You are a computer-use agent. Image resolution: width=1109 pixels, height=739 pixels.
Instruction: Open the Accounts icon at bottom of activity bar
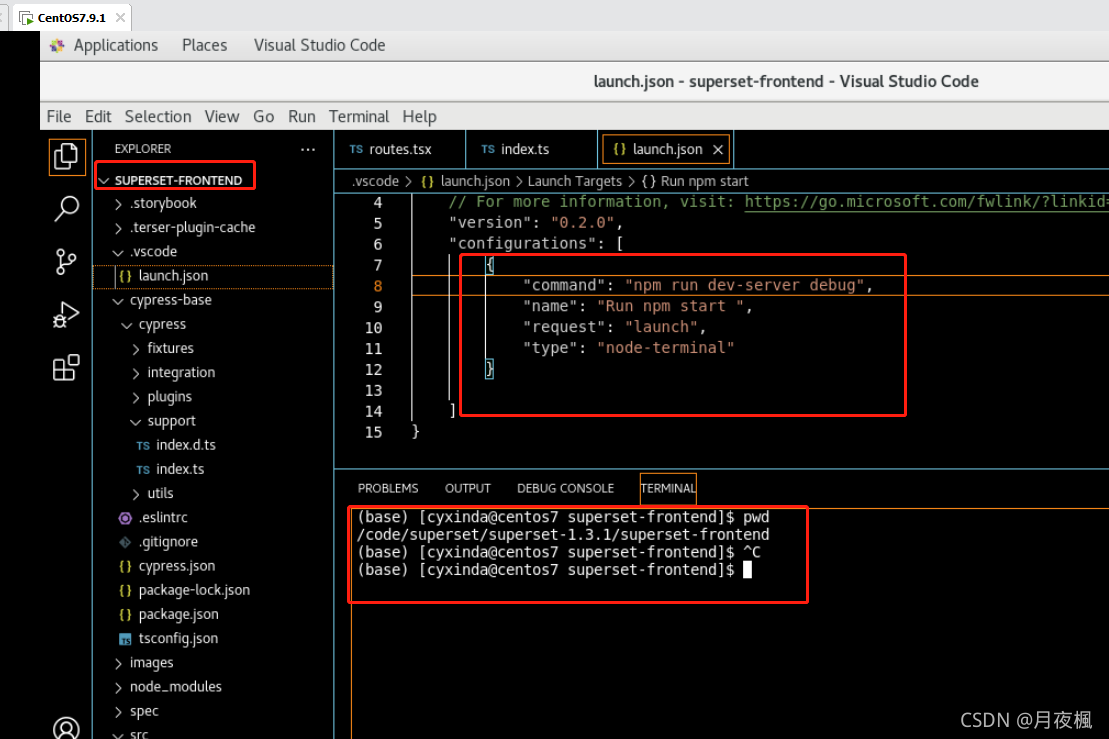click(66, 728)
